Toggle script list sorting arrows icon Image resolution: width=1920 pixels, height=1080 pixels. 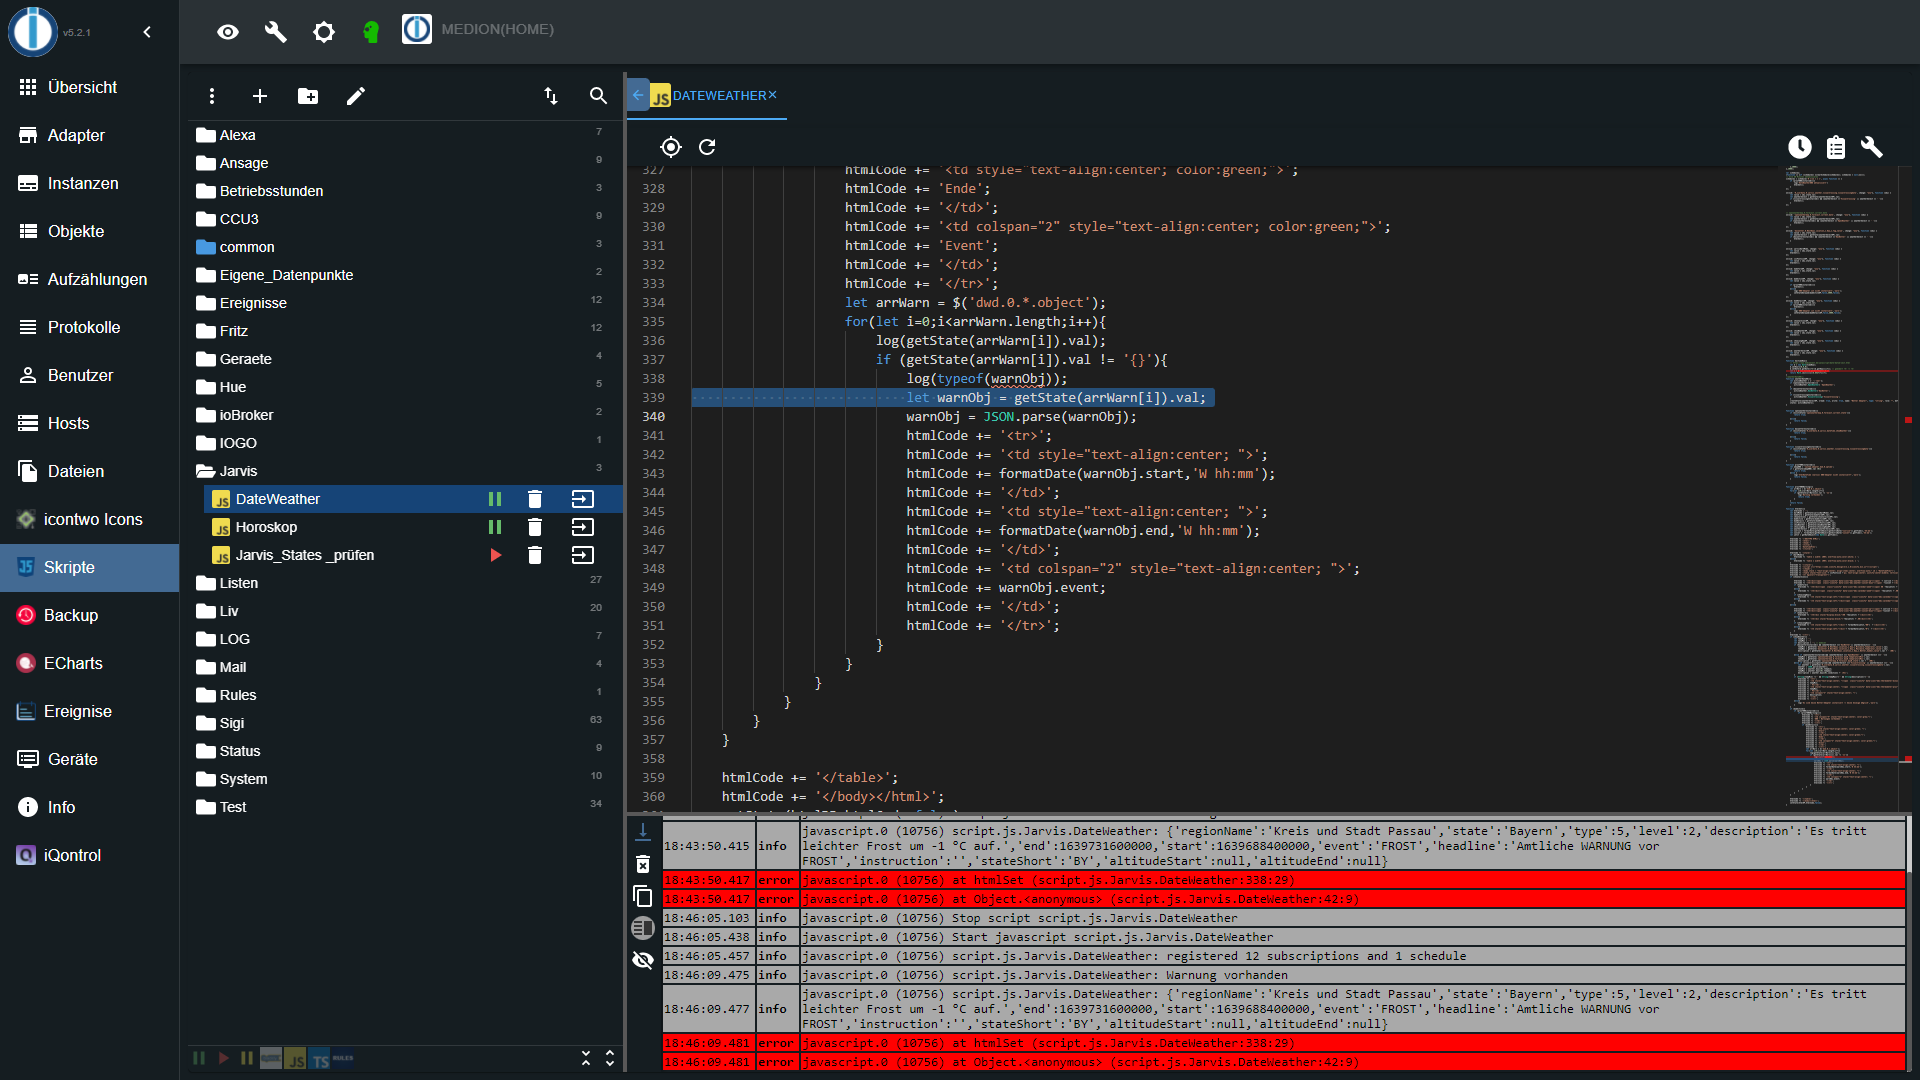(551, 96)
